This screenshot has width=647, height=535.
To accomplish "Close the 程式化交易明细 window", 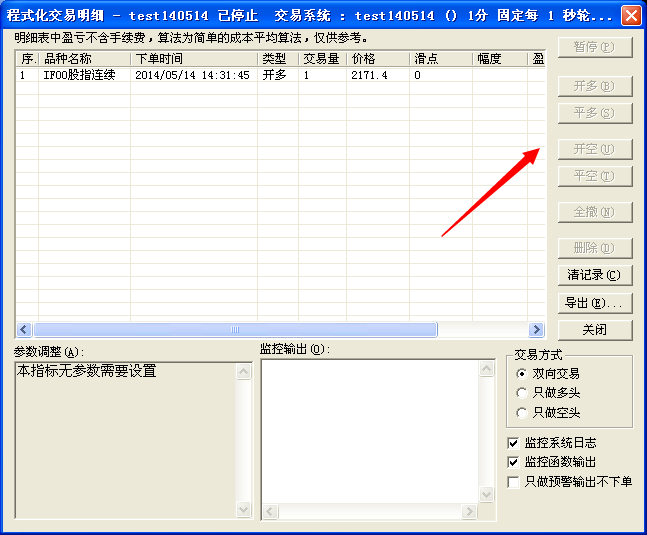I will coord(631,16).
